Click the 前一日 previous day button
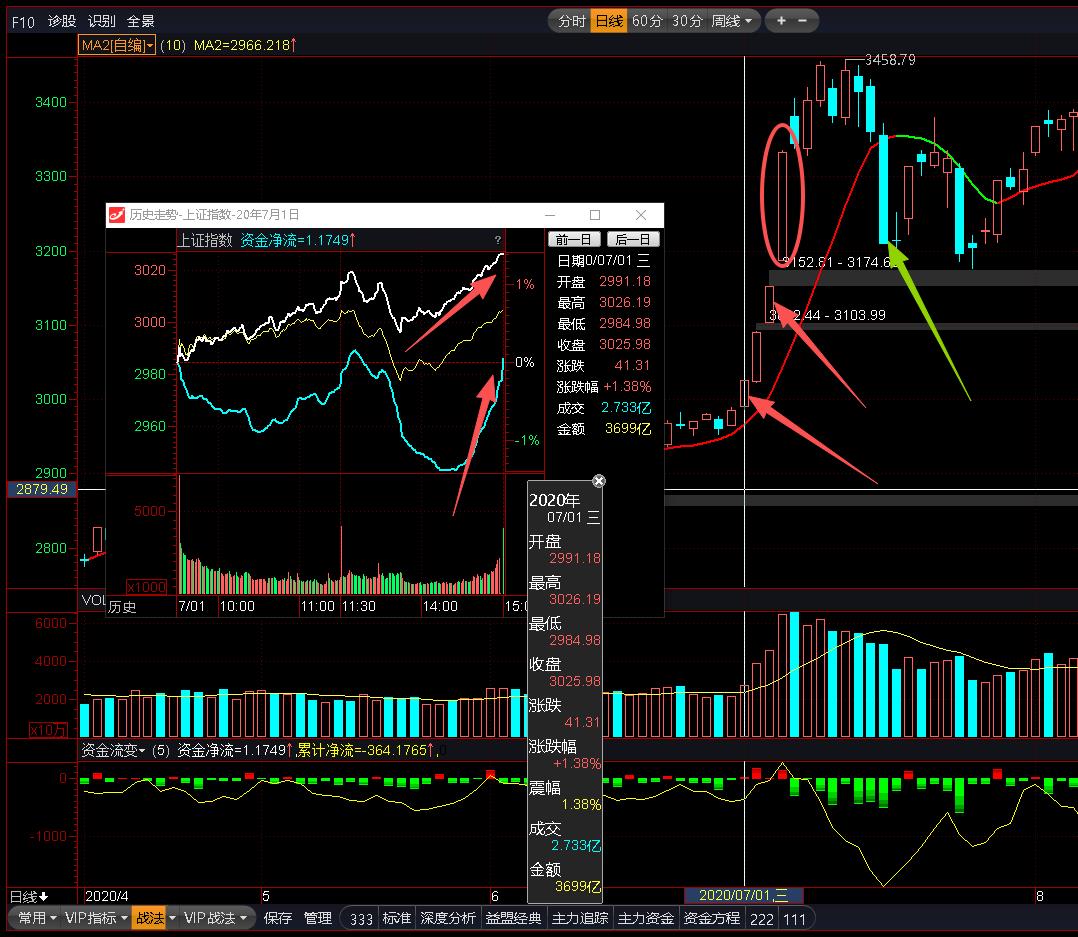Image resolution: width=1078 pixels, height=937 pixels. coord(575,239)
